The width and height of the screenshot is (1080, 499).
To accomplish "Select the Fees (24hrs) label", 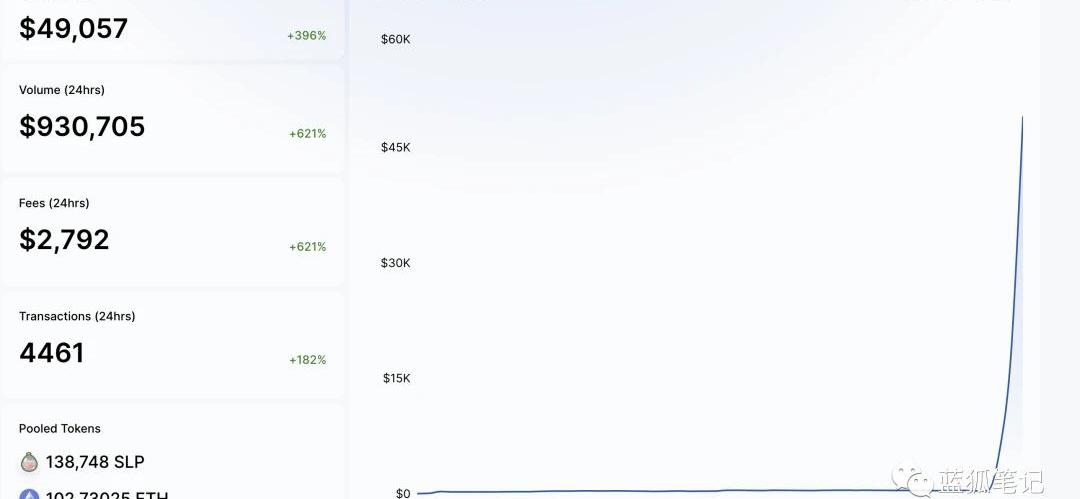I will coord(54,203).
